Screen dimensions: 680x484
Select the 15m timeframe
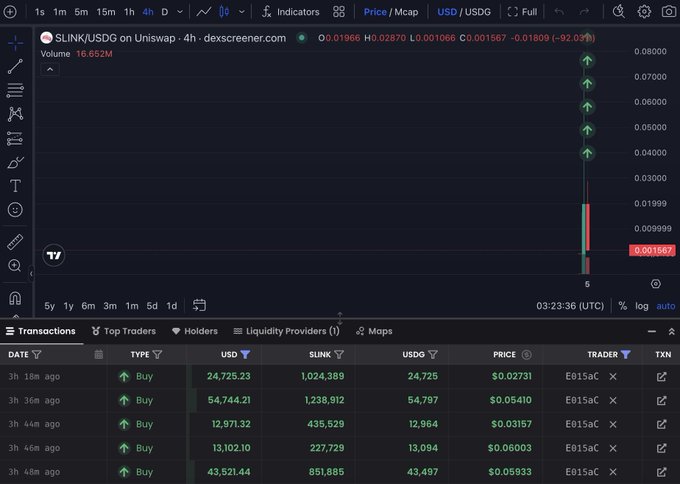click(x=106, y=12)
